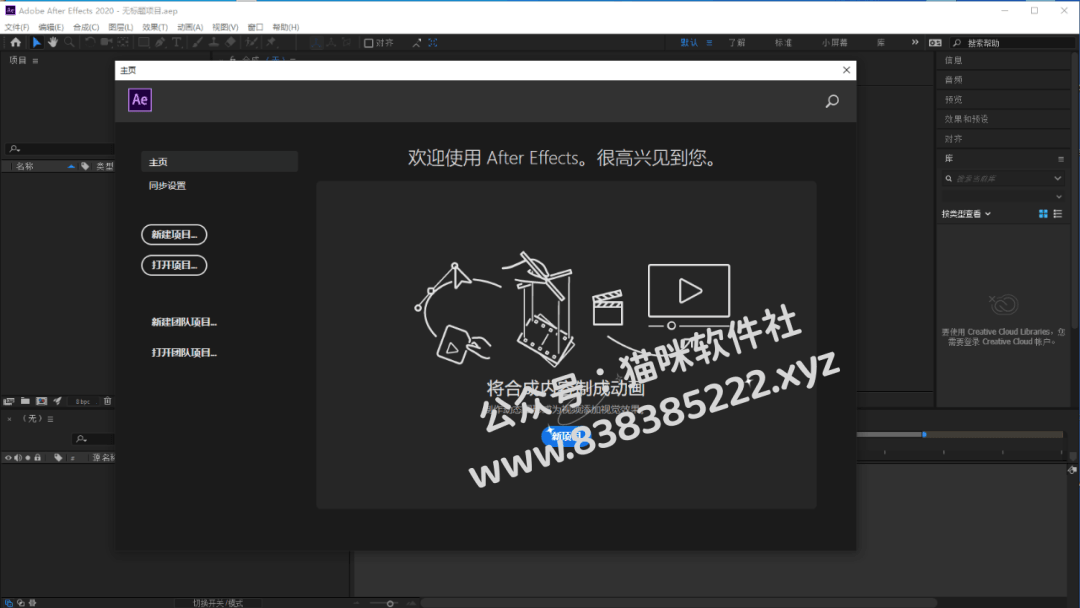This screenshot has width=1080, height=608.
Task: Click the 切换开关/模式 toggle button
Action: [218, 603]
